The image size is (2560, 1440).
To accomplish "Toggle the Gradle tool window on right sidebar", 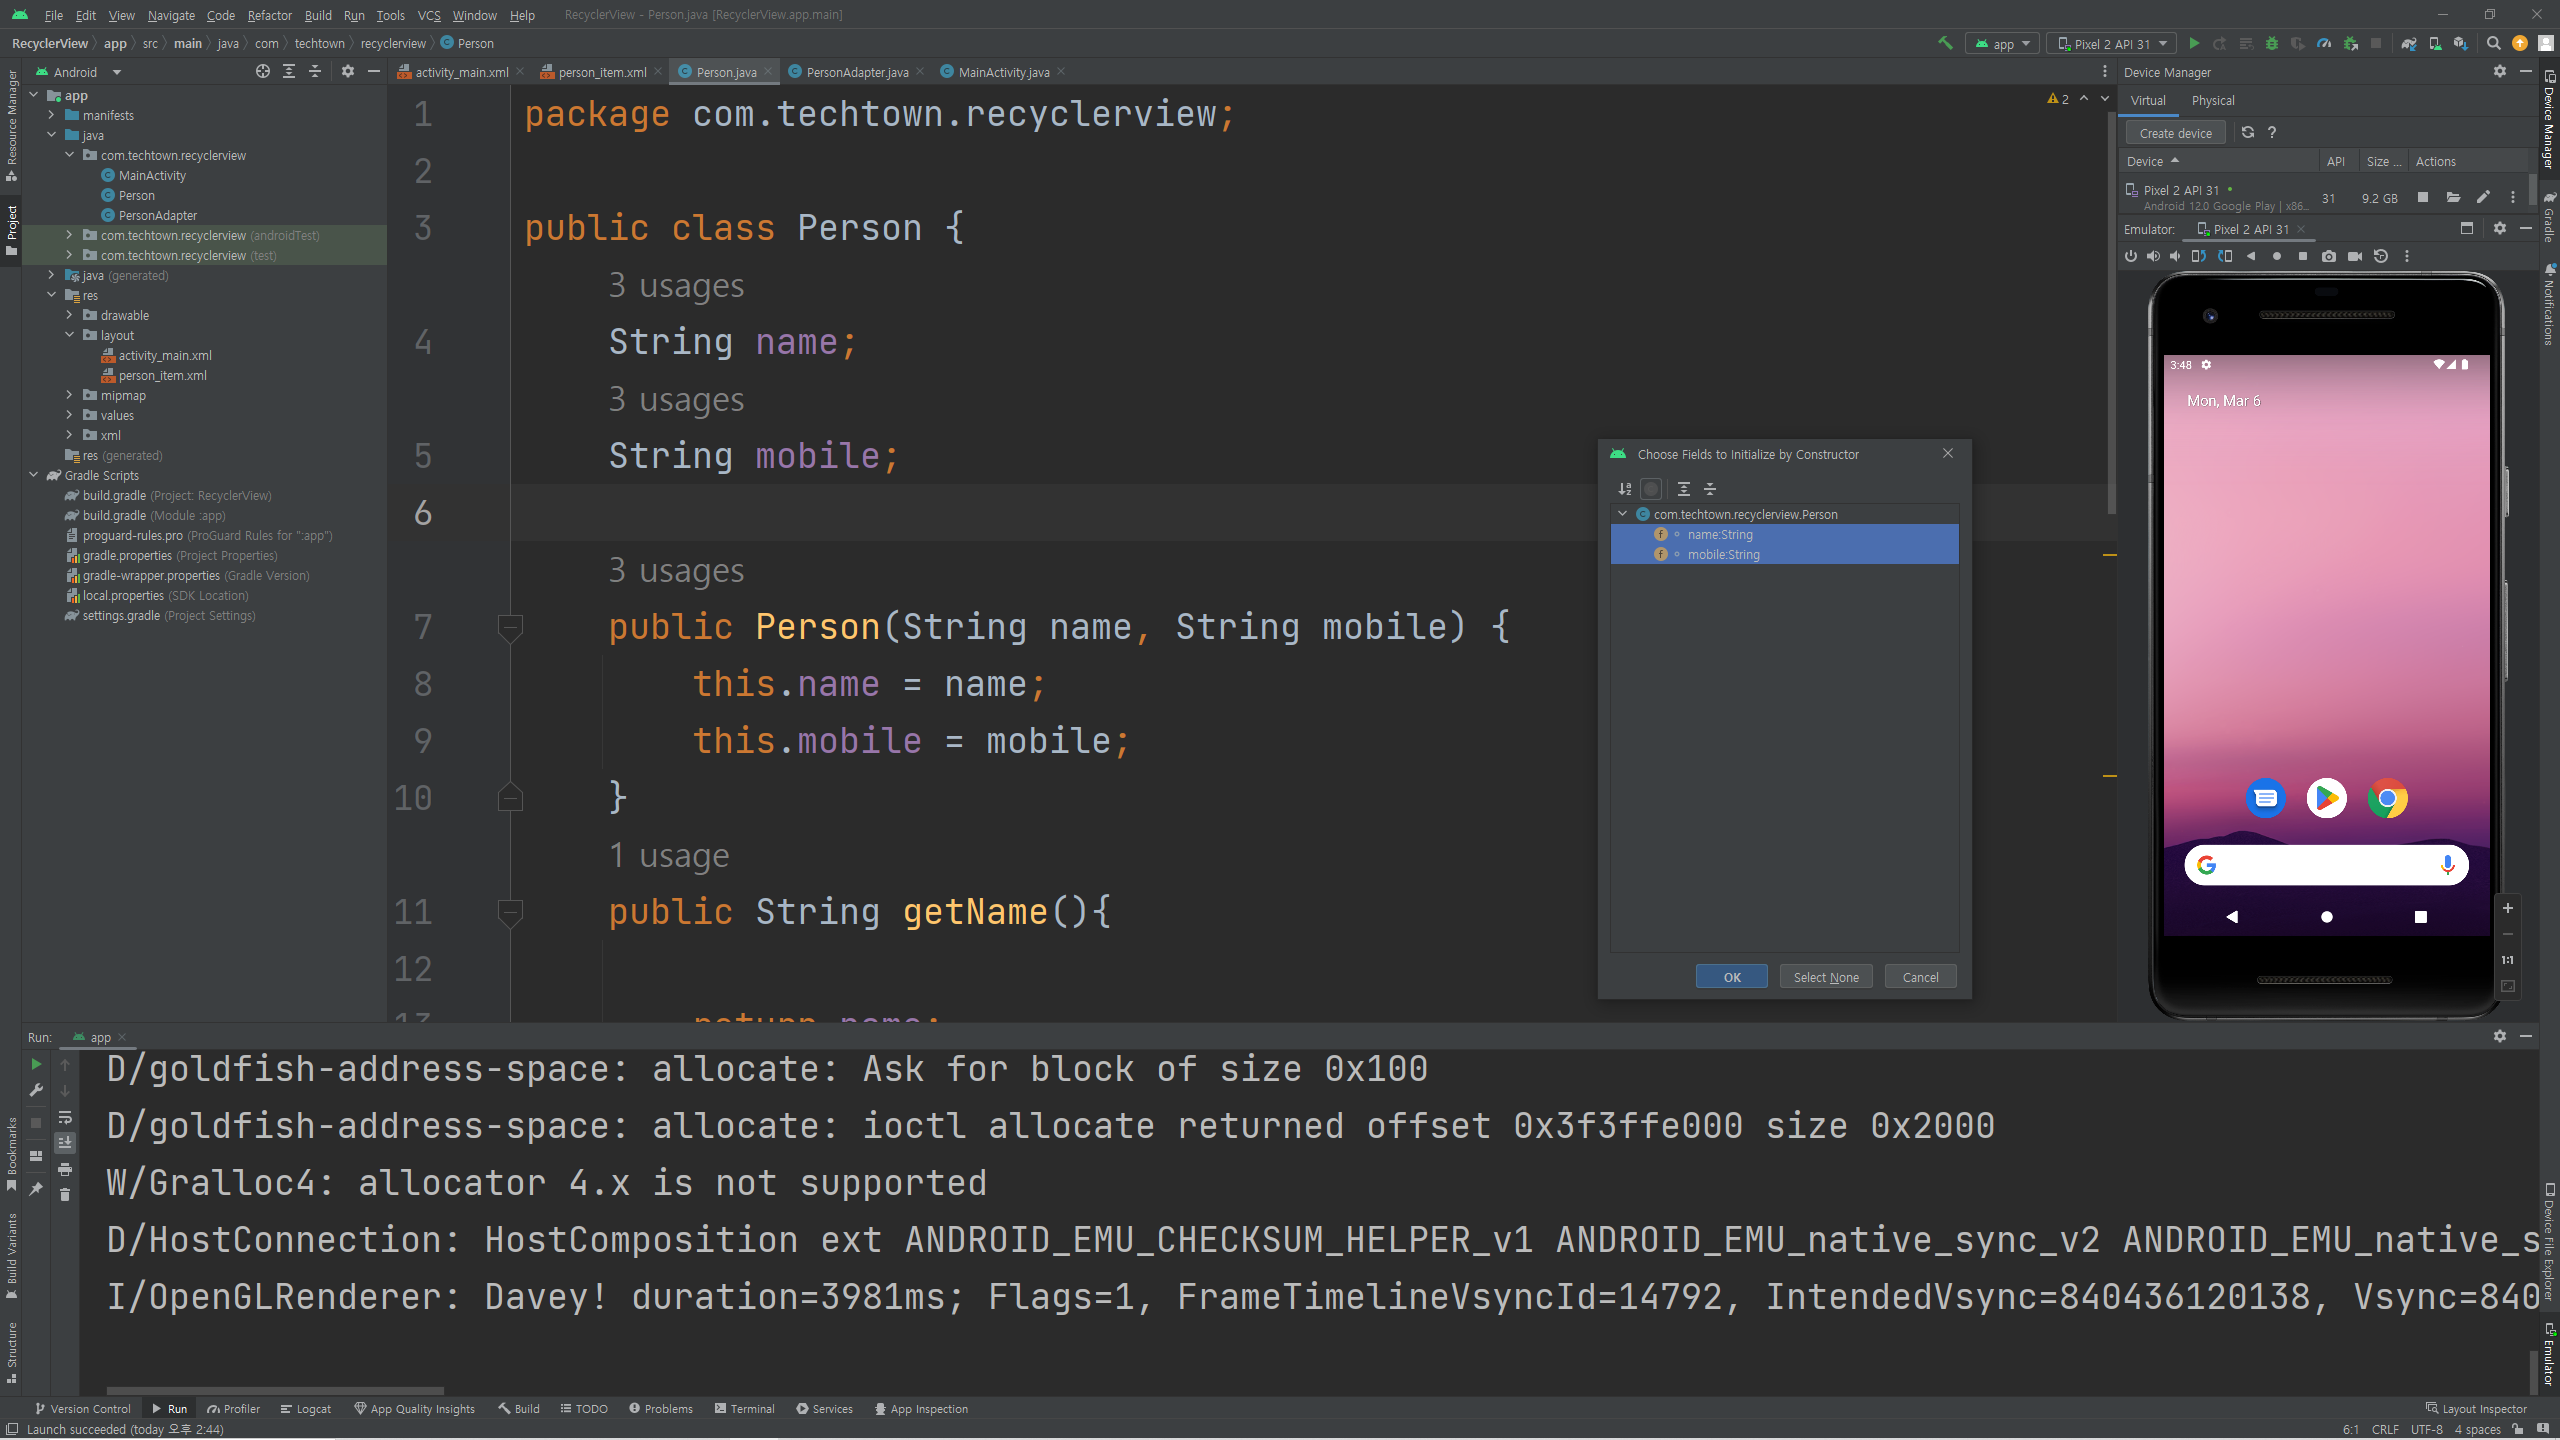I will pyautogui.click(x=2549, y=217).
